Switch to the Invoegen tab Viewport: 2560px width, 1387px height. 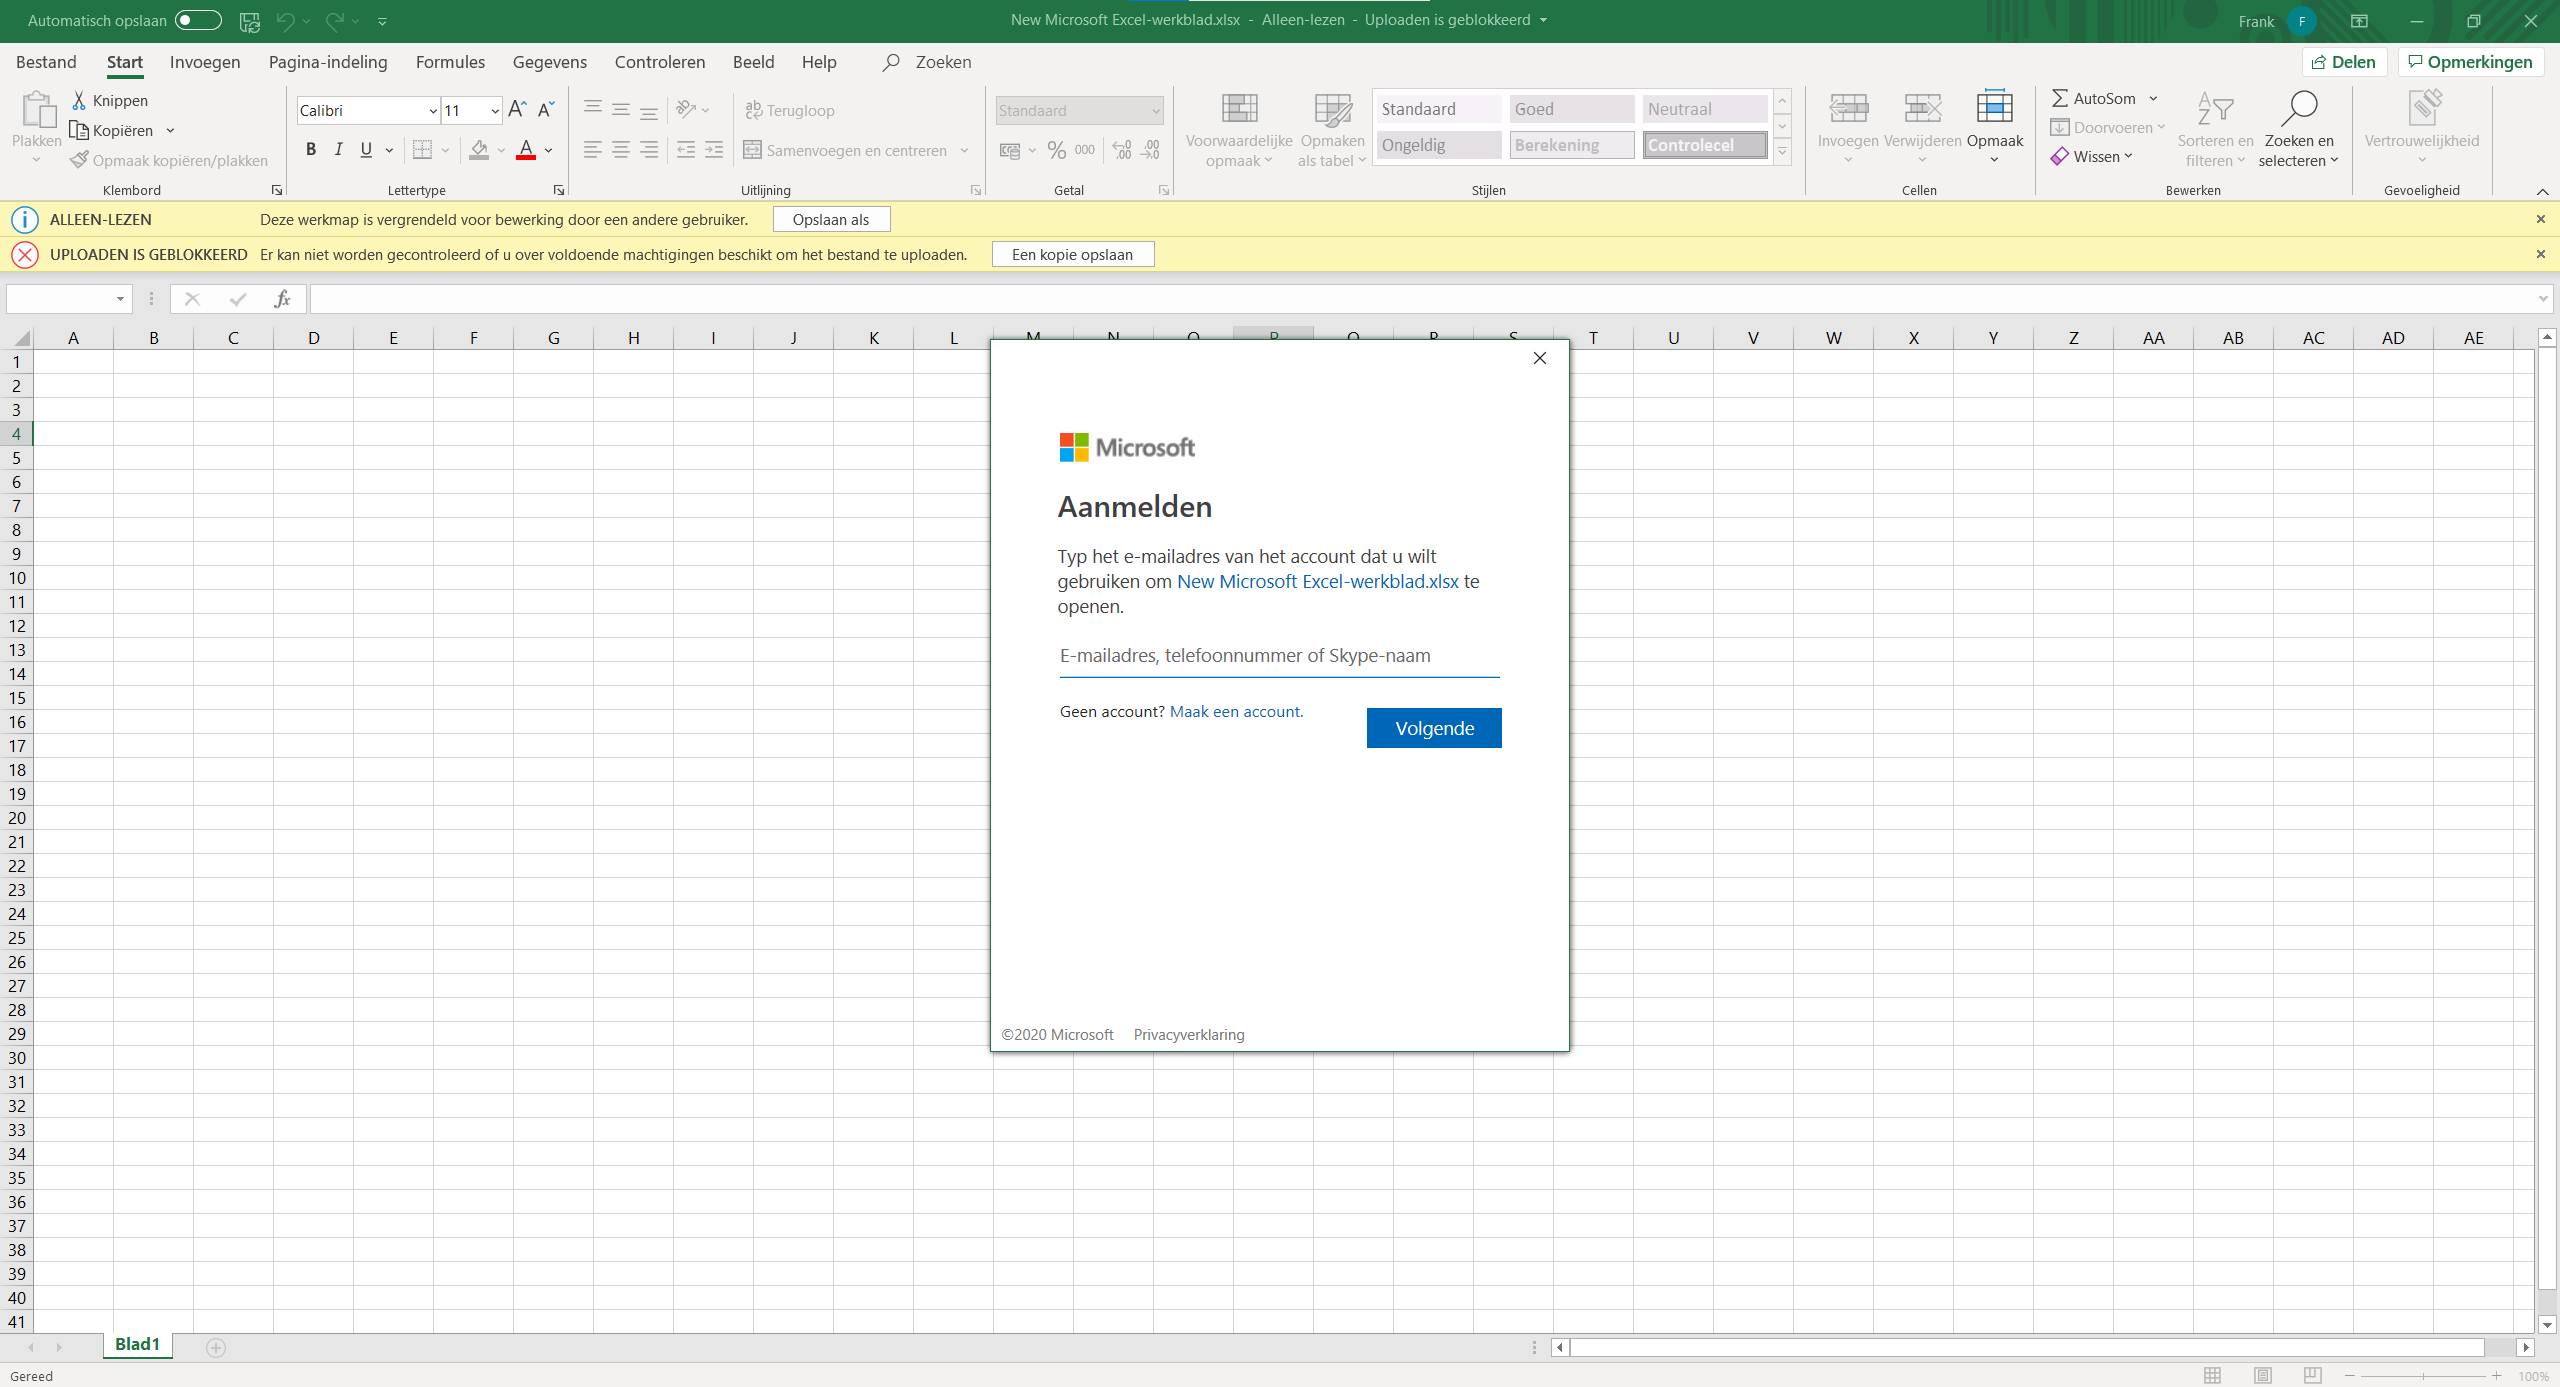[x=205, y=62]
